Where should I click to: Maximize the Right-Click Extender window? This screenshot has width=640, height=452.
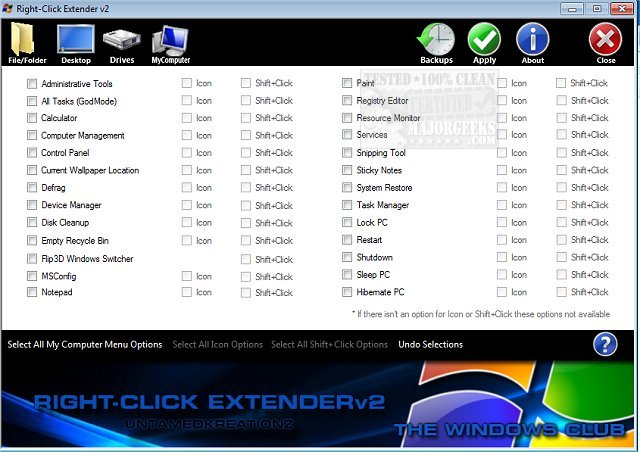coord(596,8)
